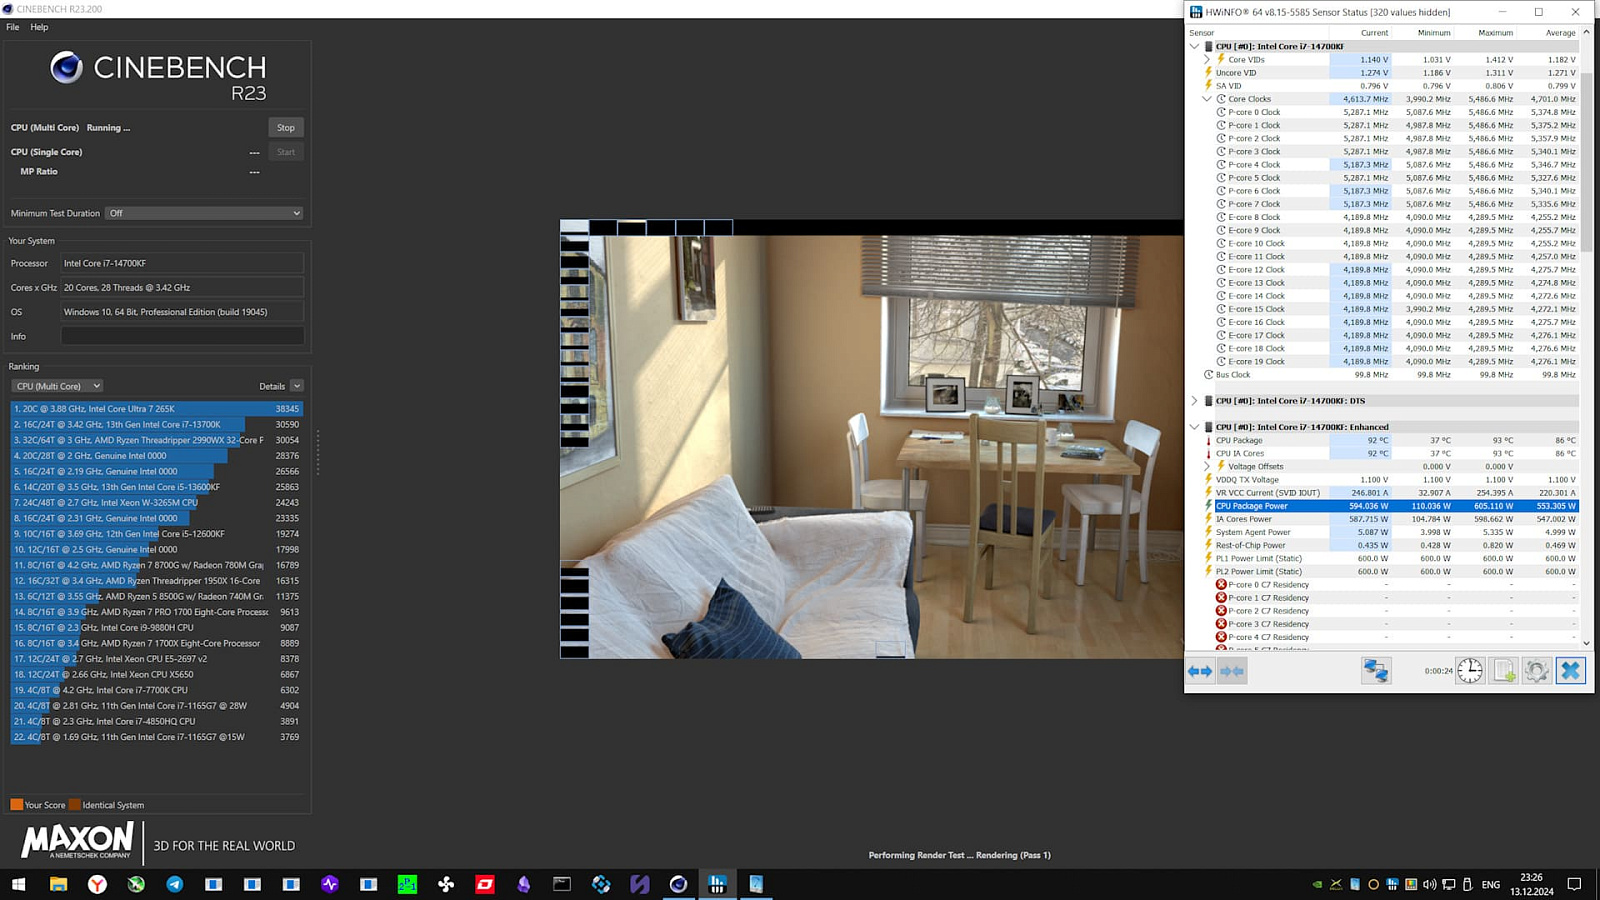The image size is (1600, 900).
Task: Collapse the Core Clocks tree node
Action: pyautogui.click(x=1207, y=99)
